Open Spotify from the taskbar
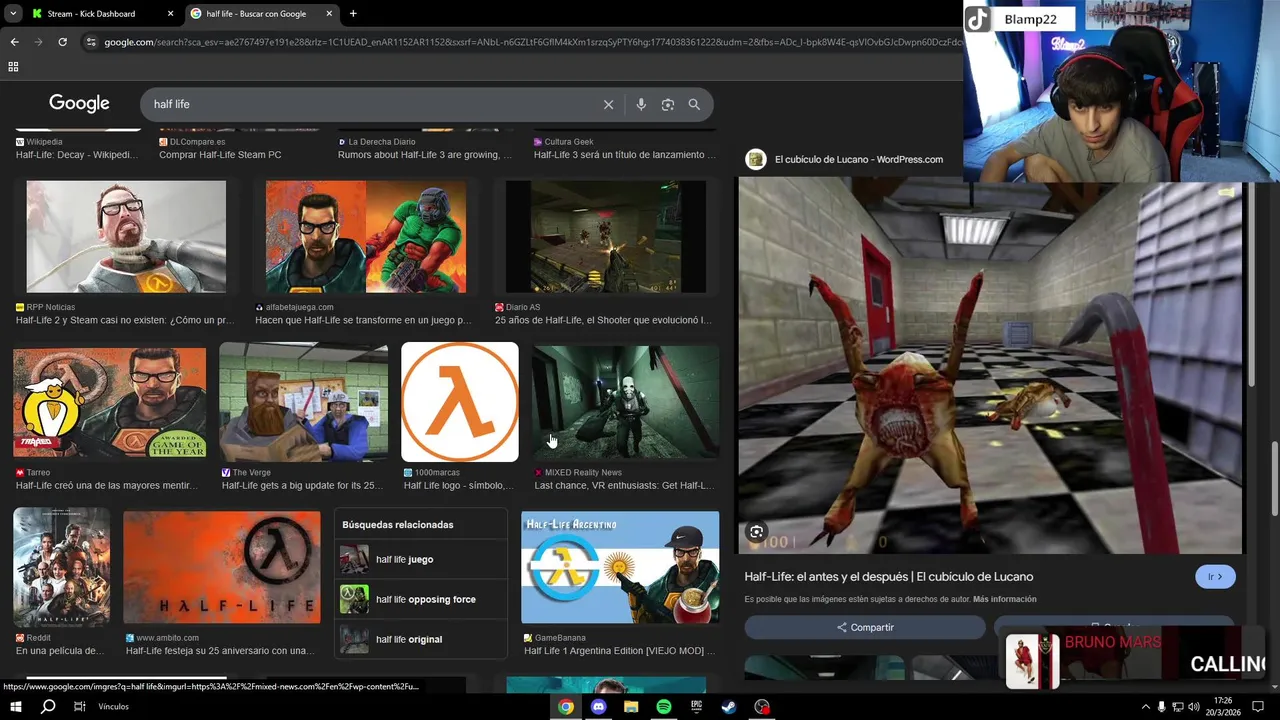 (664, 706)
